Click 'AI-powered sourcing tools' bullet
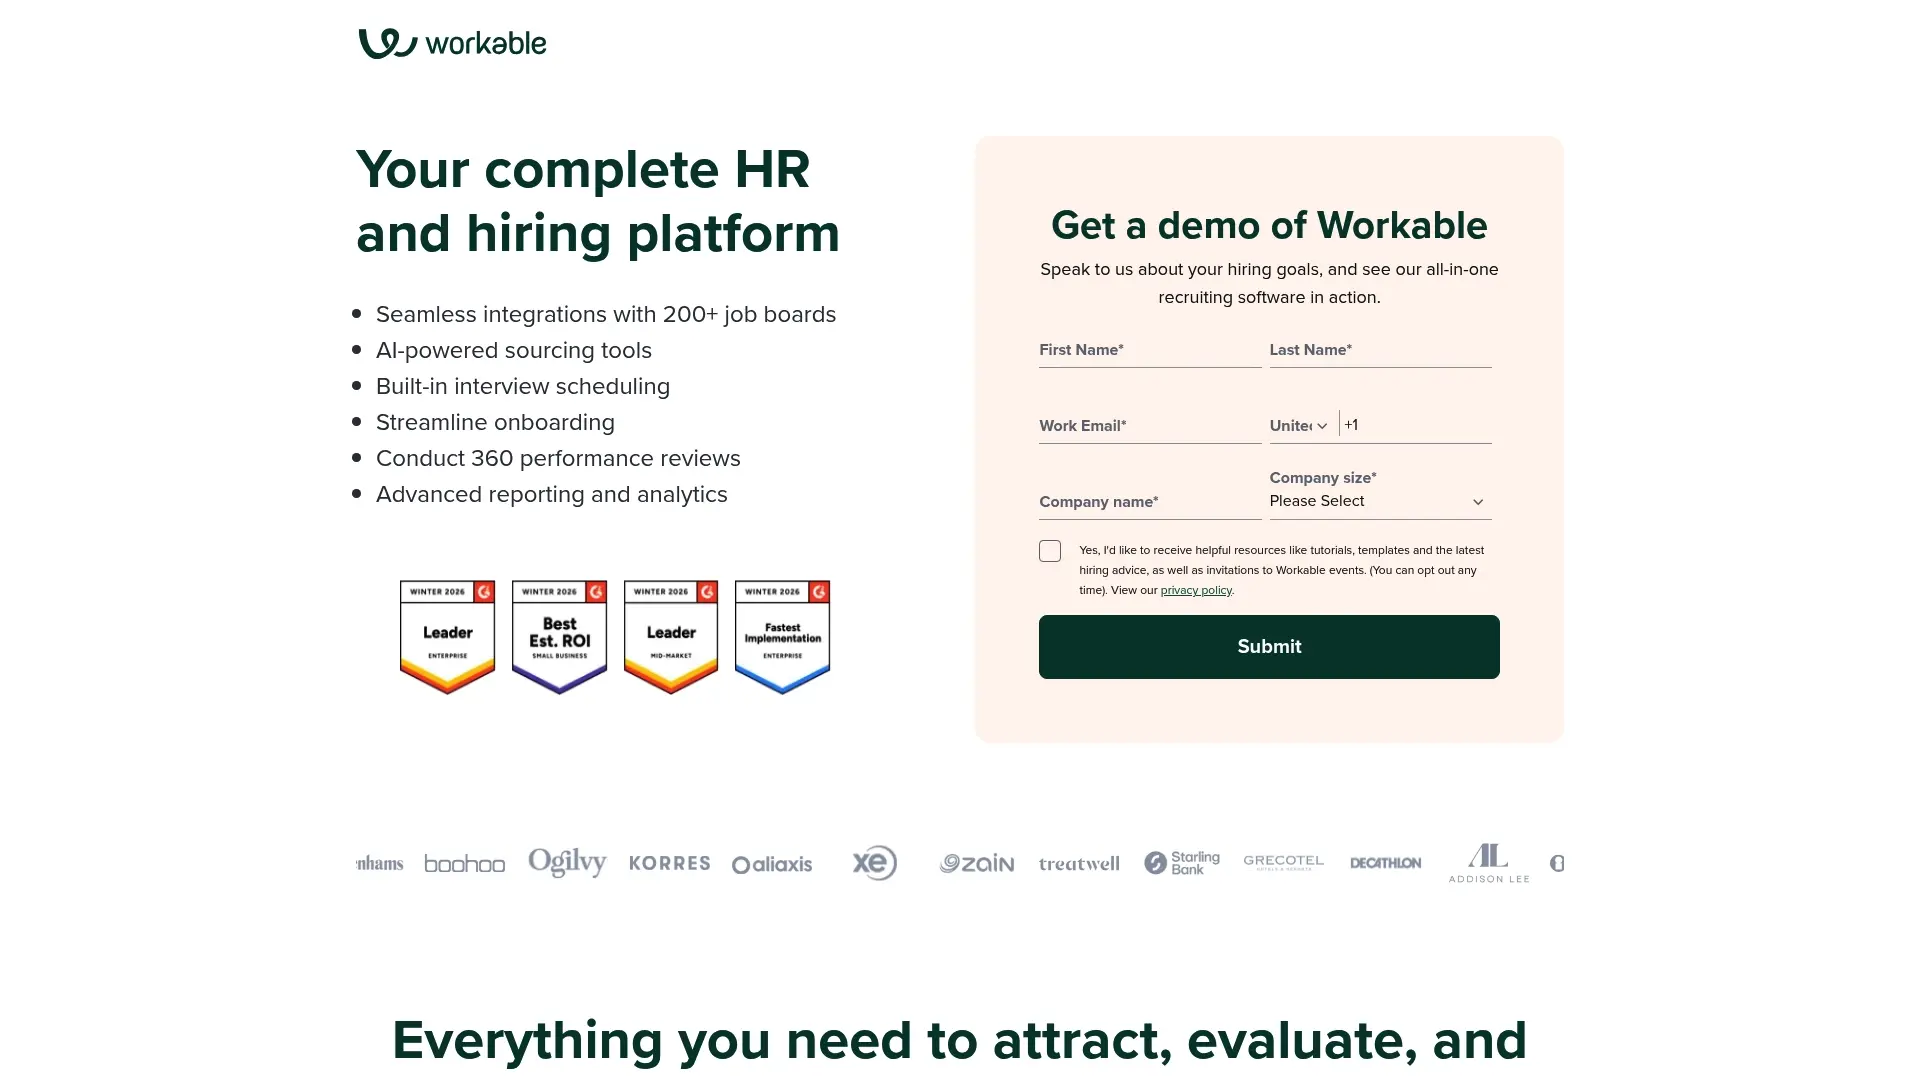The width and height of the screenshot is (1920, 1080). coord(514,351)
